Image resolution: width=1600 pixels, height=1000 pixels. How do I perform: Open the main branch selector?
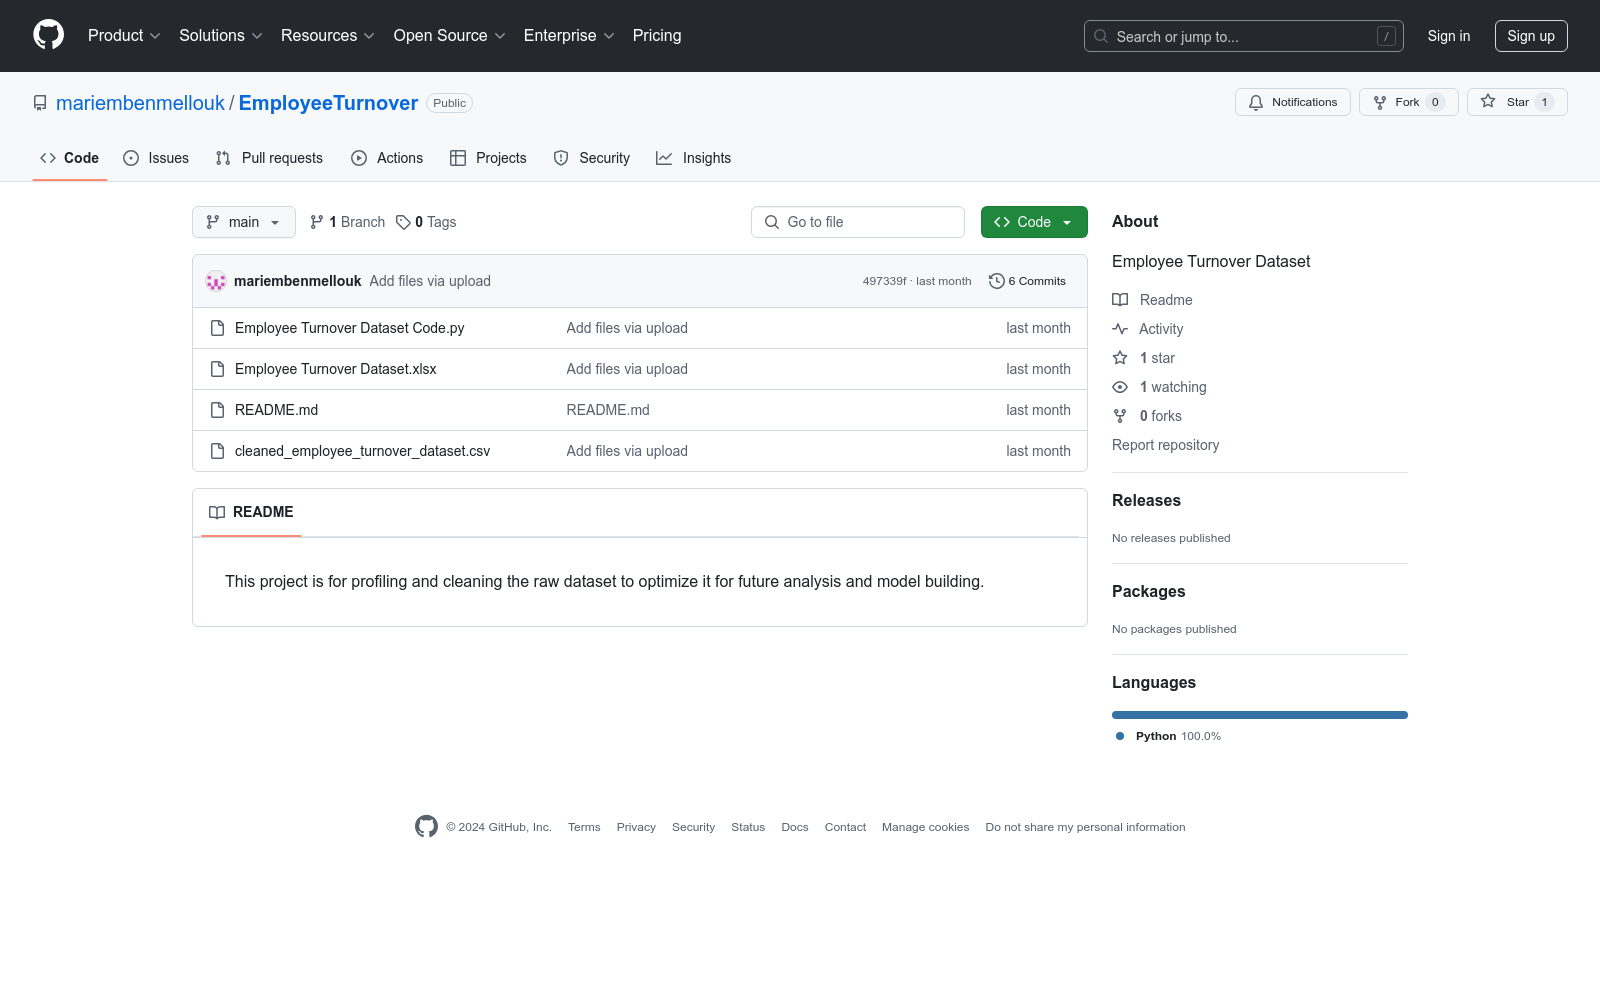coord(244,222)
